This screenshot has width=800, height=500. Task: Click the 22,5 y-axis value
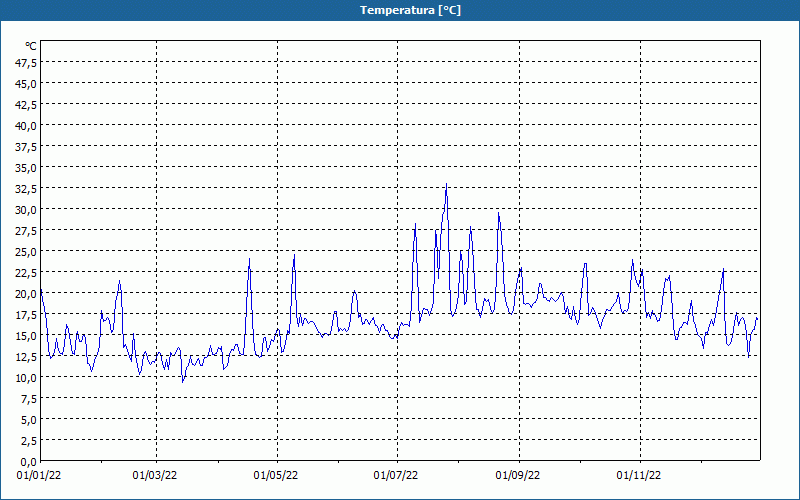[27, 273]
